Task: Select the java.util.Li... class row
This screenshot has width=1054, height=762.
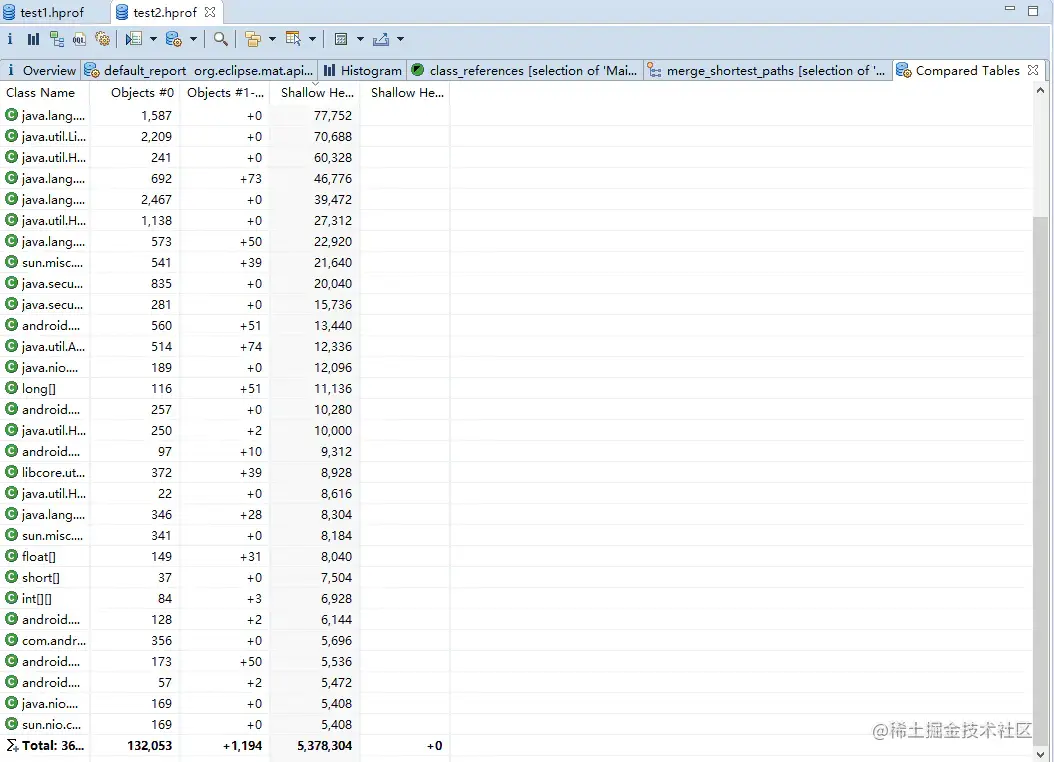Action: (54, 136)
